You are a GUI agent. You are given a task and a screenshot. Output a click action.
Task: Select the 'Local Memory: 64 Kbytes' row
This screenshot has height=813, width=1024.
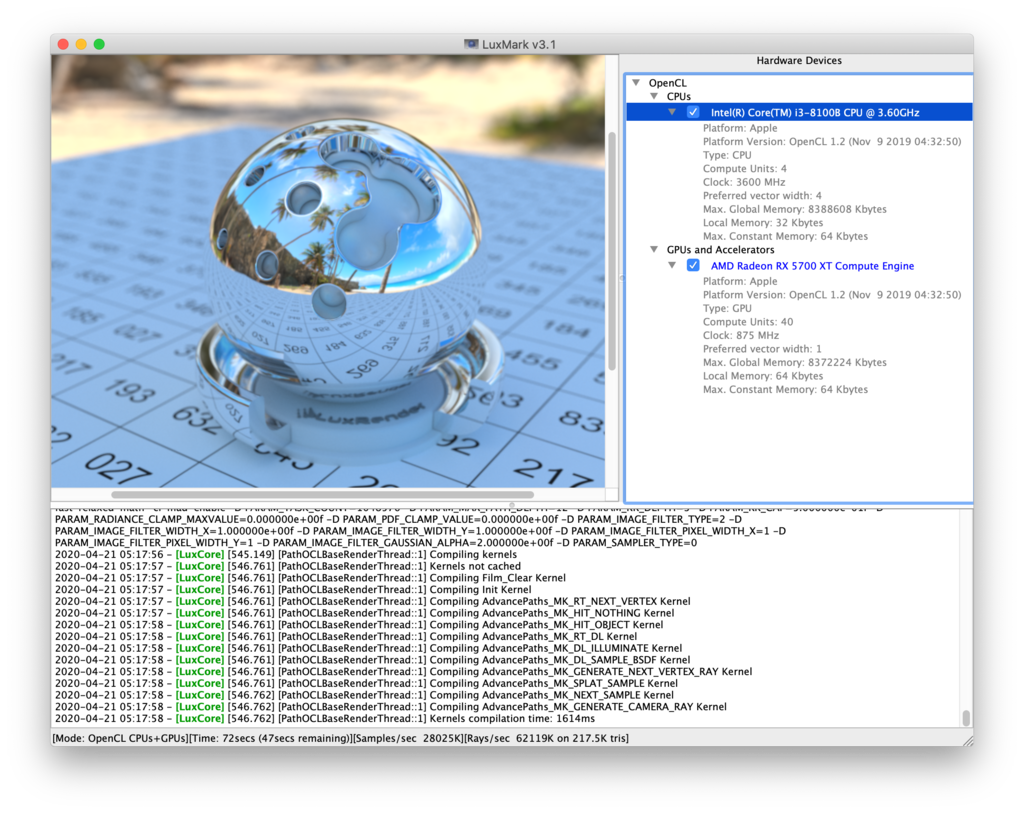coord(763,376)
